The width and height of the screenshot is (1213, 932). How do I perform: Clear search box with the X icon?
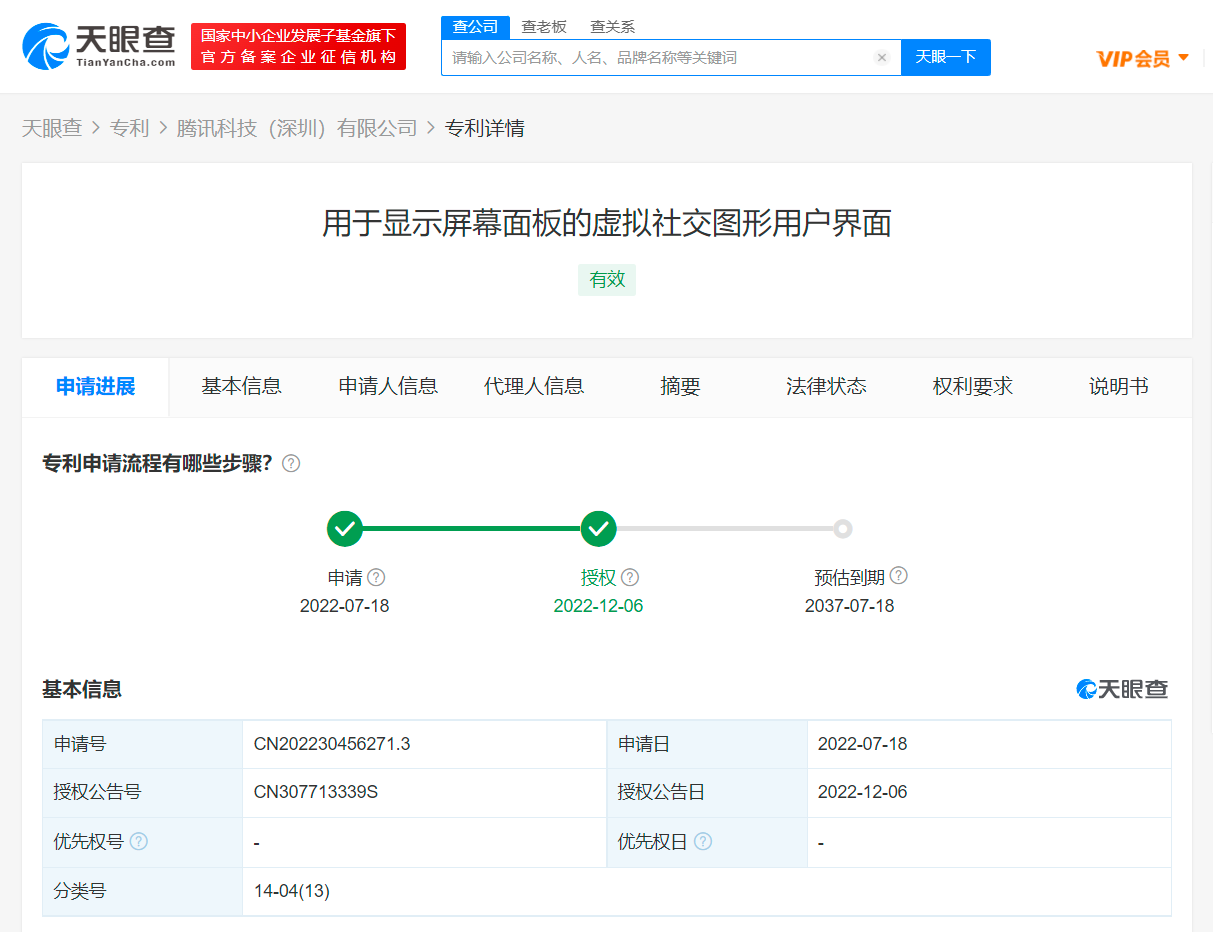tap(881, 58)
